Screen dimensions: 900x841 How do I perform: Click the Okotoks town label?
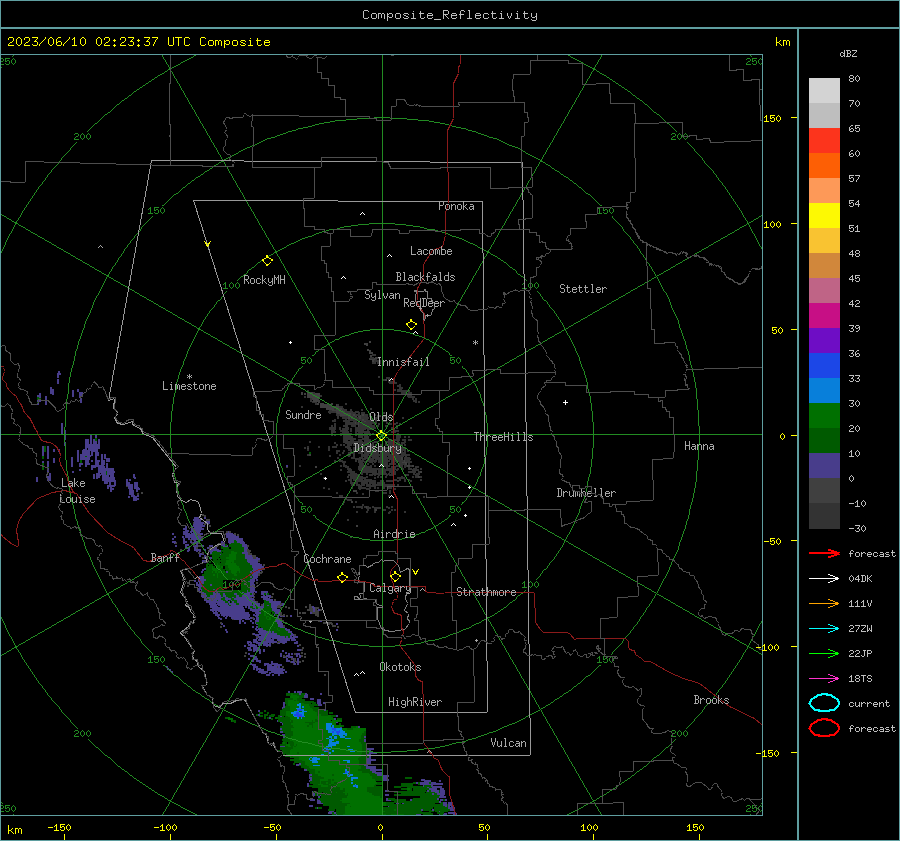pyautogui.click(x=400, y=667)
